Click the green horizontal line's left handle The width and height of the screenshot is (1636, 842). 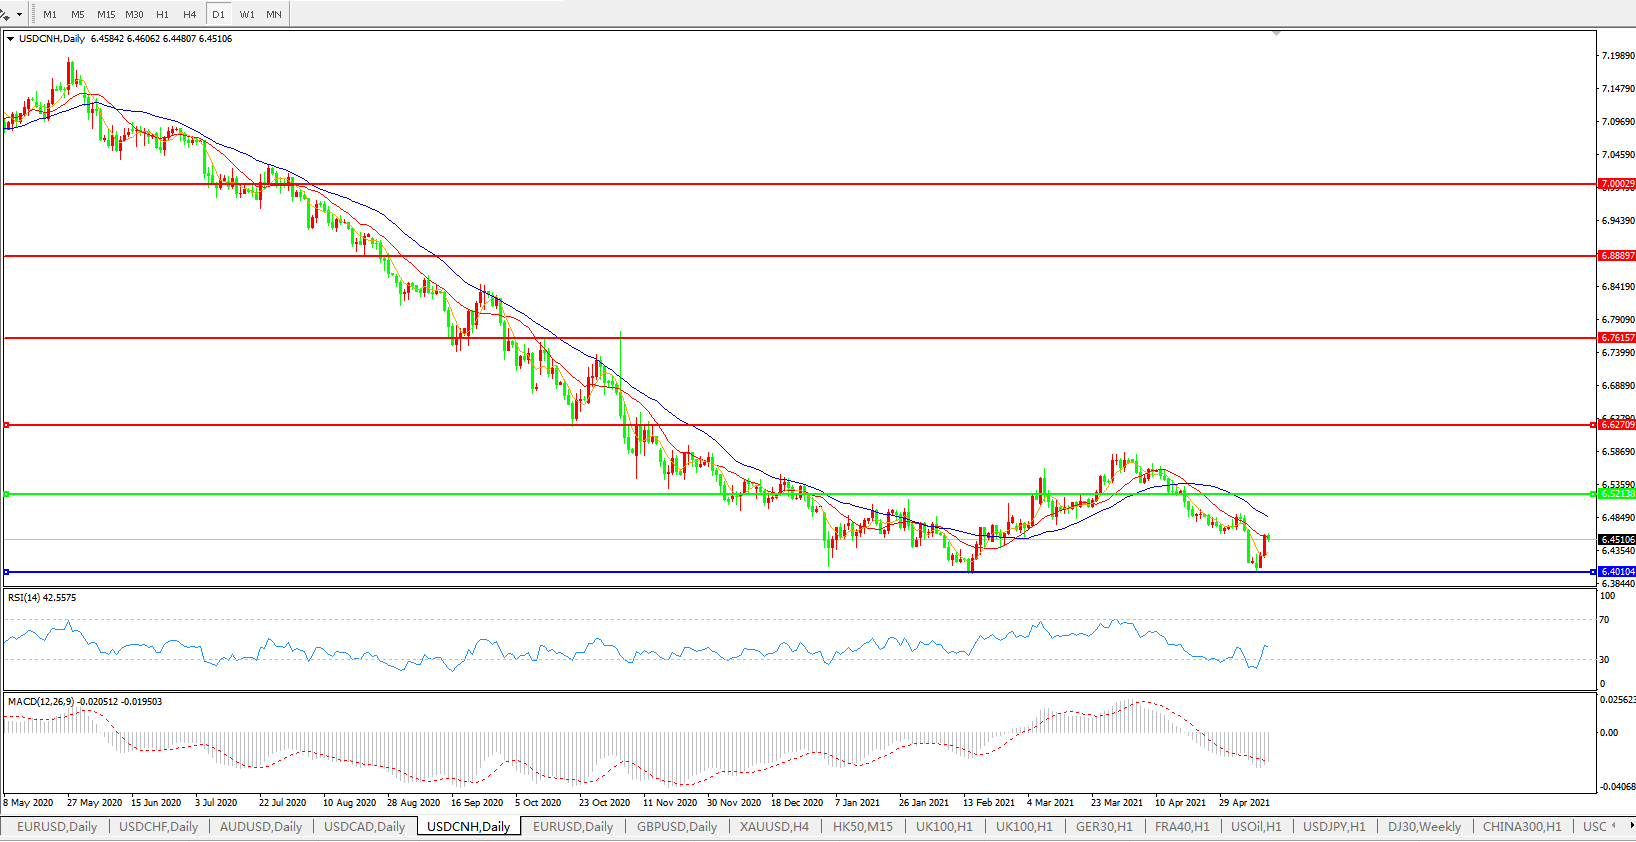tap(7, 494)
